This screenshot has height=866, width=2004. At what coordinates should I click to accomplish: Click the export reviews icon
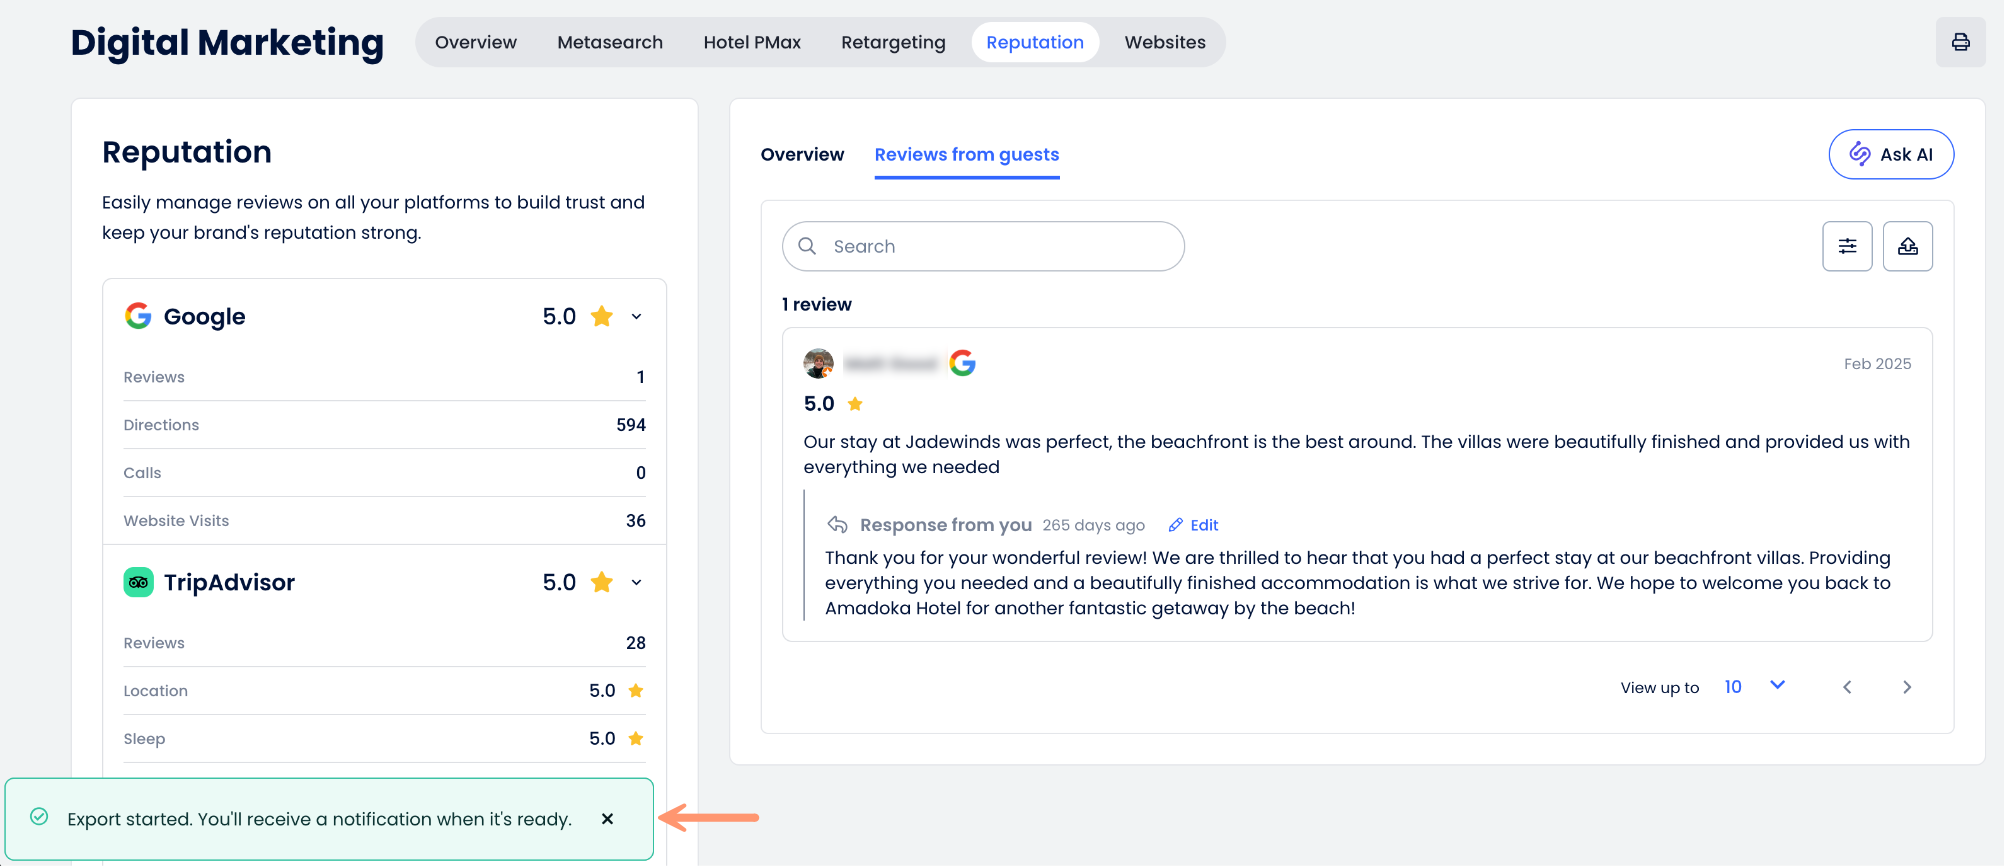tap(1907, 246)
